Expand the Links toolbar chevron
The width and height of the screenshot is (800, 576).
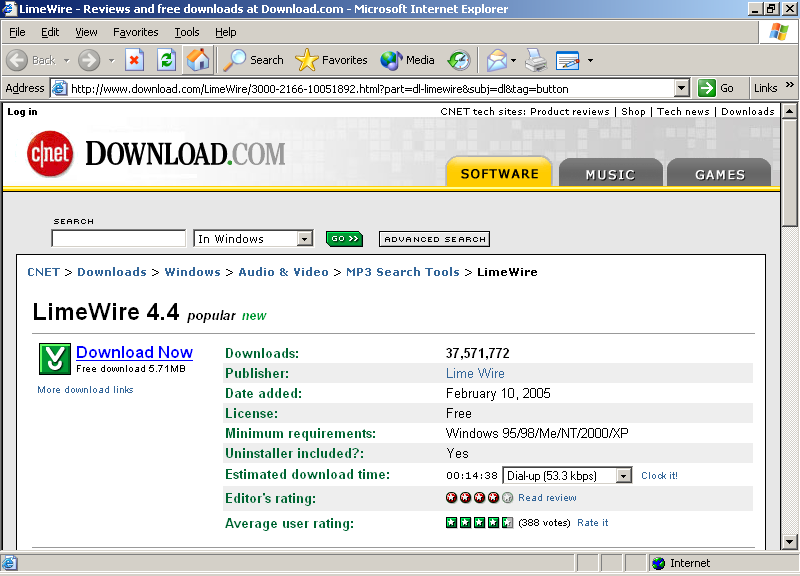(789, 85)
